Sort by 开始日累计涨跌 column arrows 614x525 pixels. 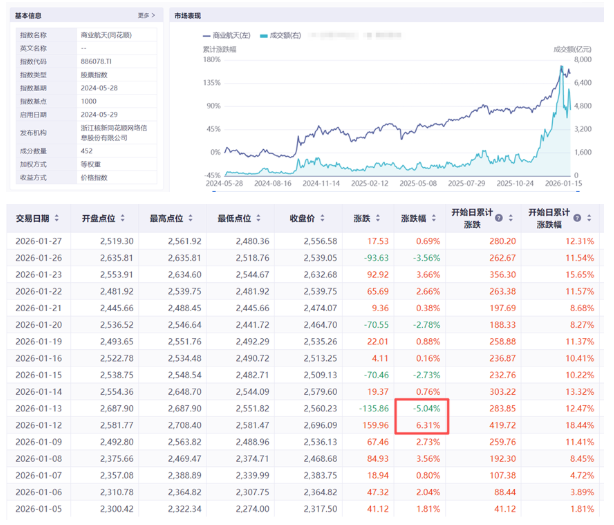(x=511, y=218)
